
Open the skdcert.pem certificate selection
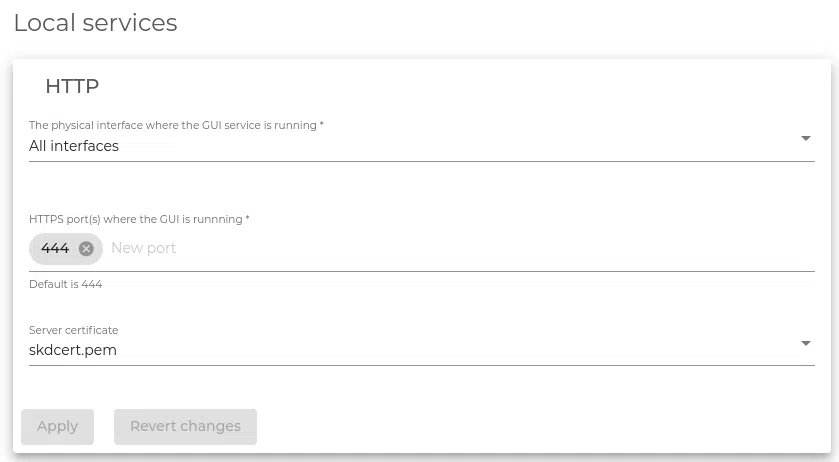click(73, 350)
